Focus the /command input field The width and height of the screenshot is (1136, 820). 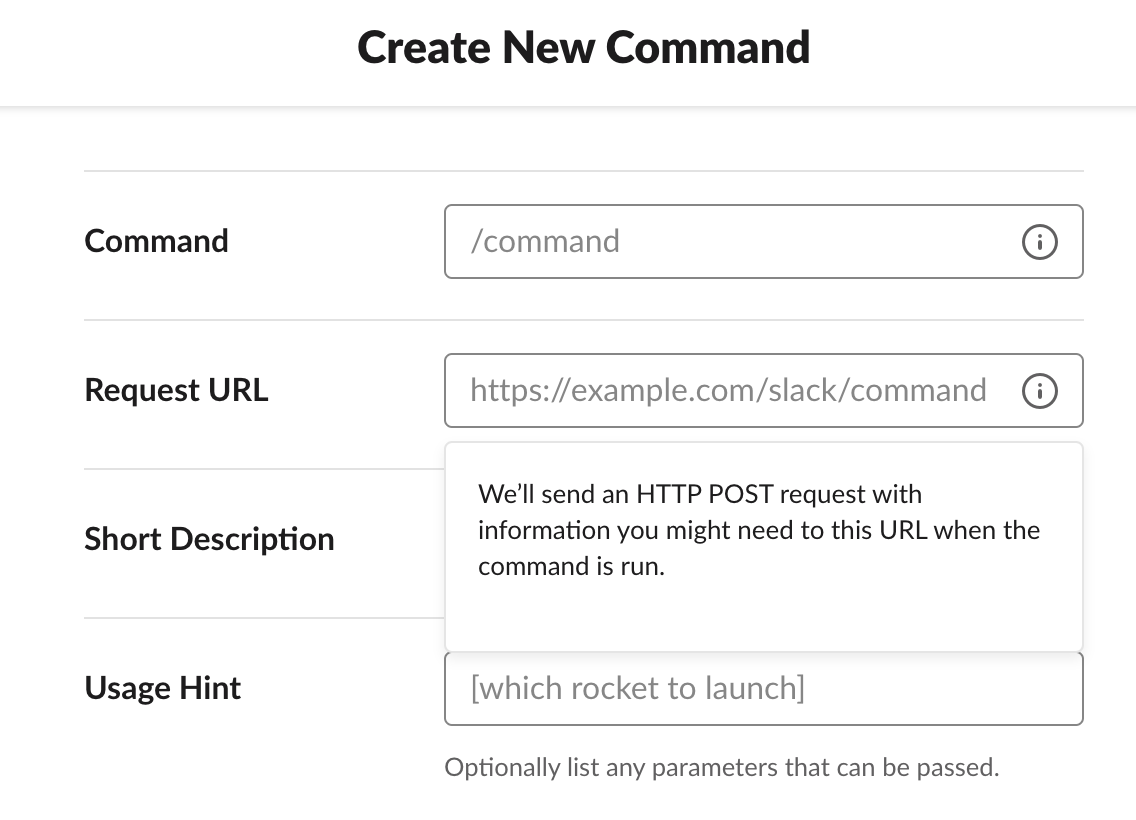click(x=764, y=242)
